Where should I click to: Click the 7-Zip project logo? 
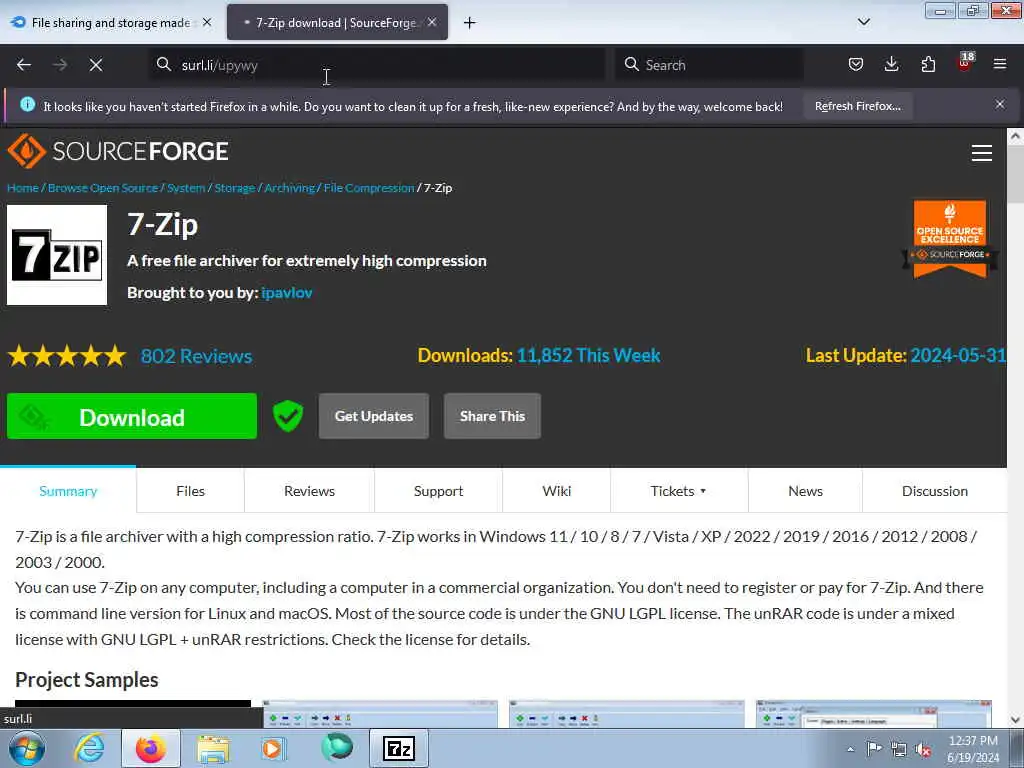tap(57, 255)
